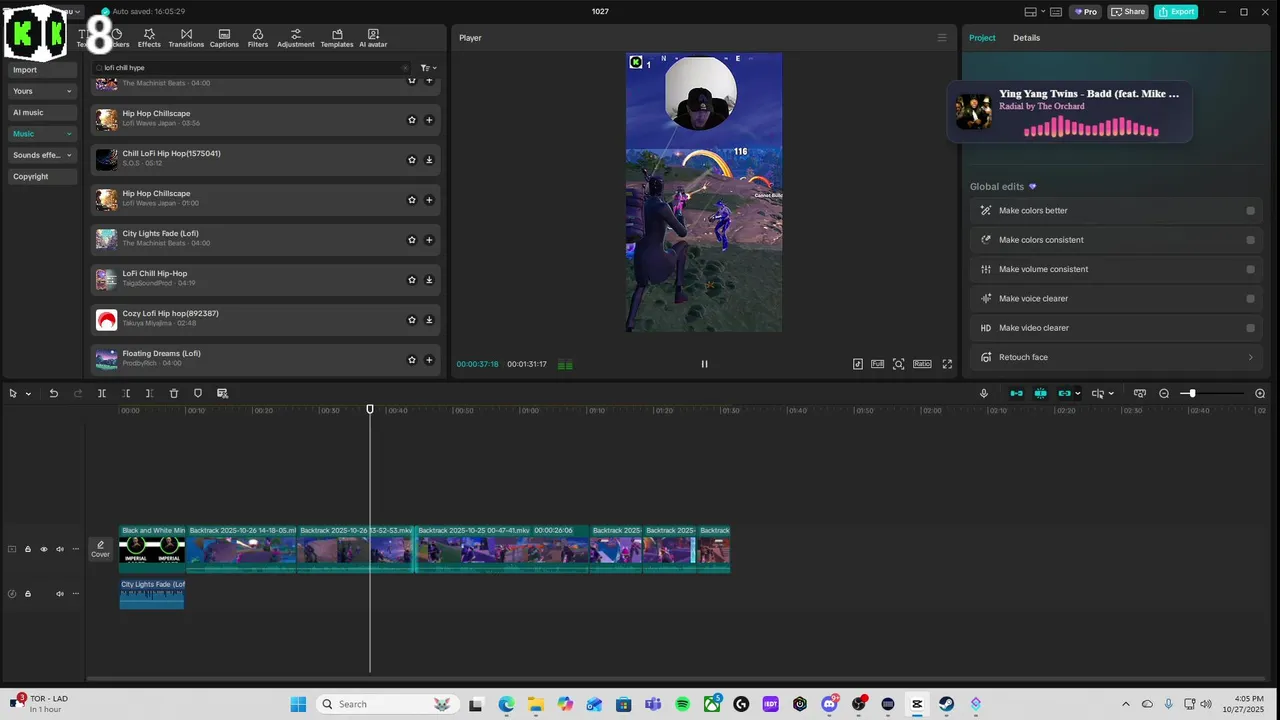Expand the Retouch face chevron

pos(1250,357)
